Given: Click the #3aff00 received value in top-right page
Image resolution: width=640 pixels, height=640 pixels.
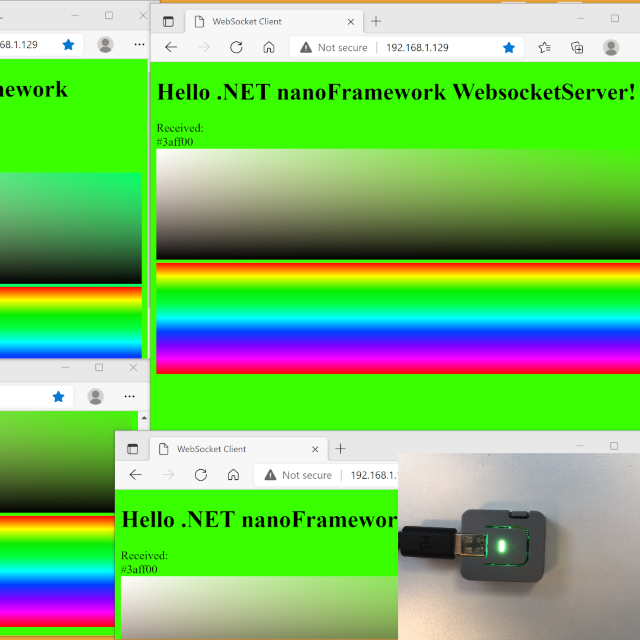Looking at the screenshot, I should [175, 142].
